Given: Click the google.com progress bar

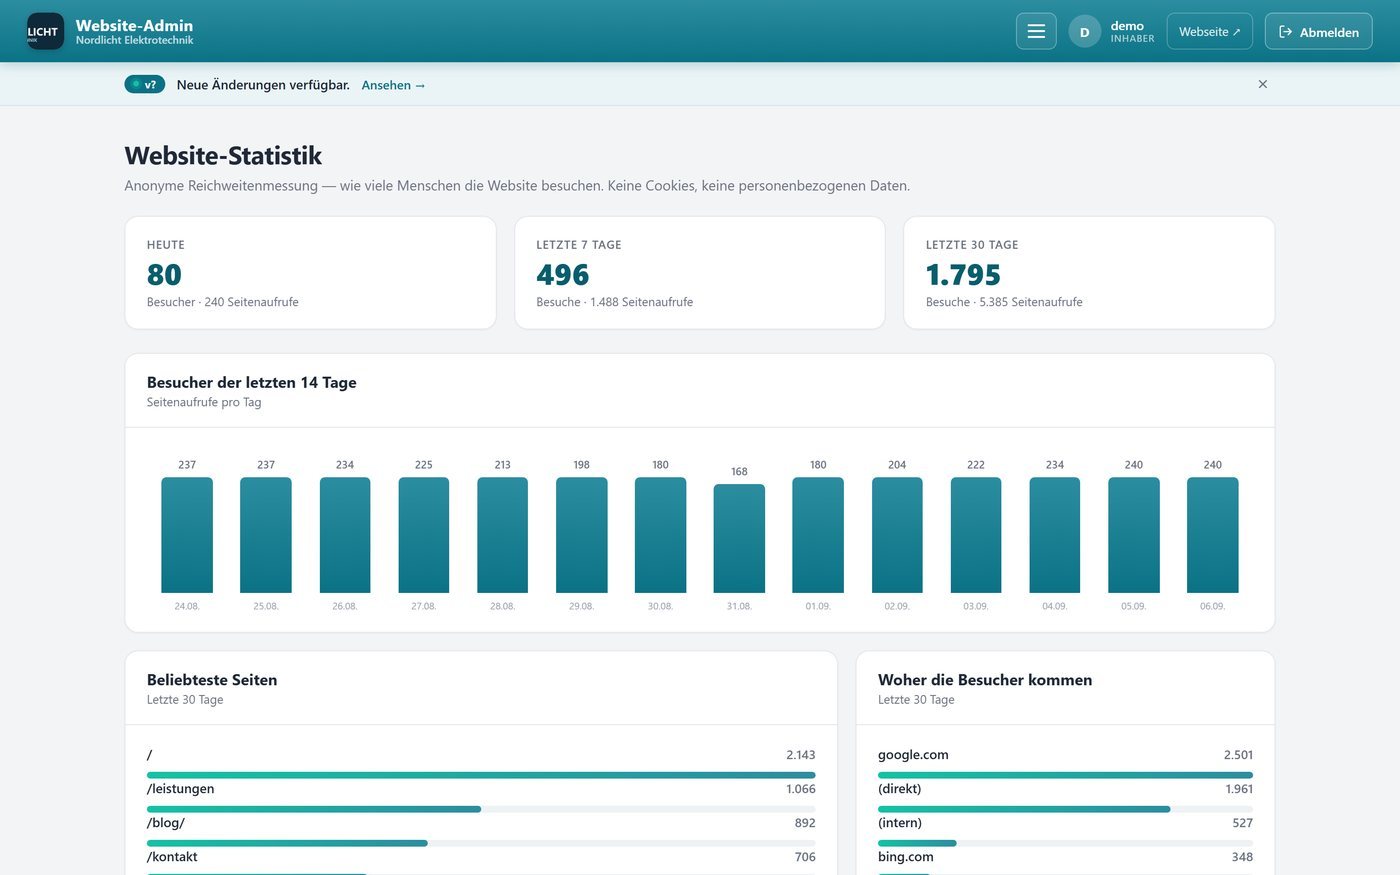Looking at the screenshot, I should [x=1065, y=775].
